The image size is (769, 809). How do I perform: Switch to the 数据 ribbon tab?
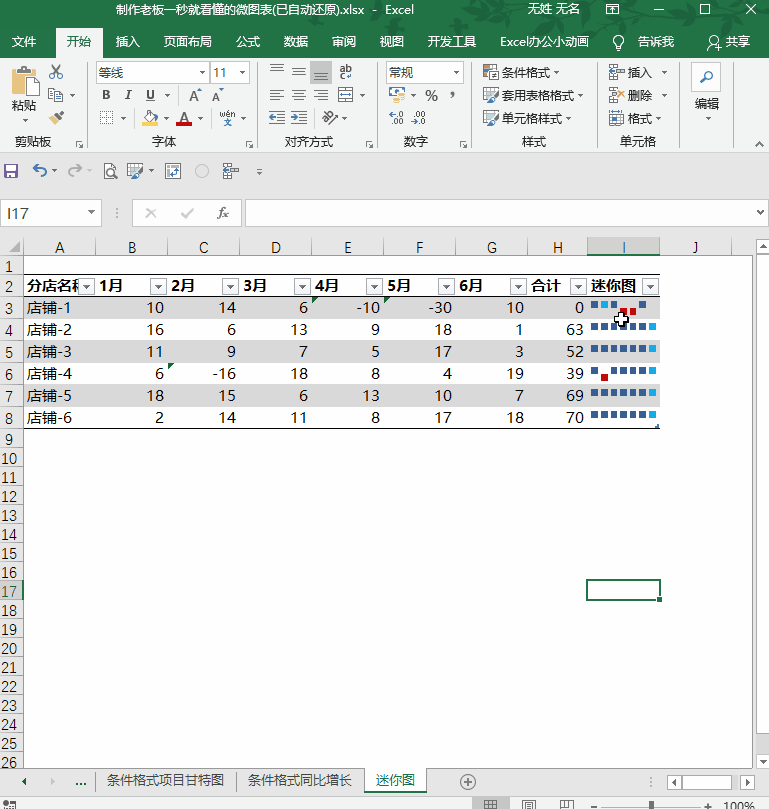pyautogui.click(x=296, y=41)
